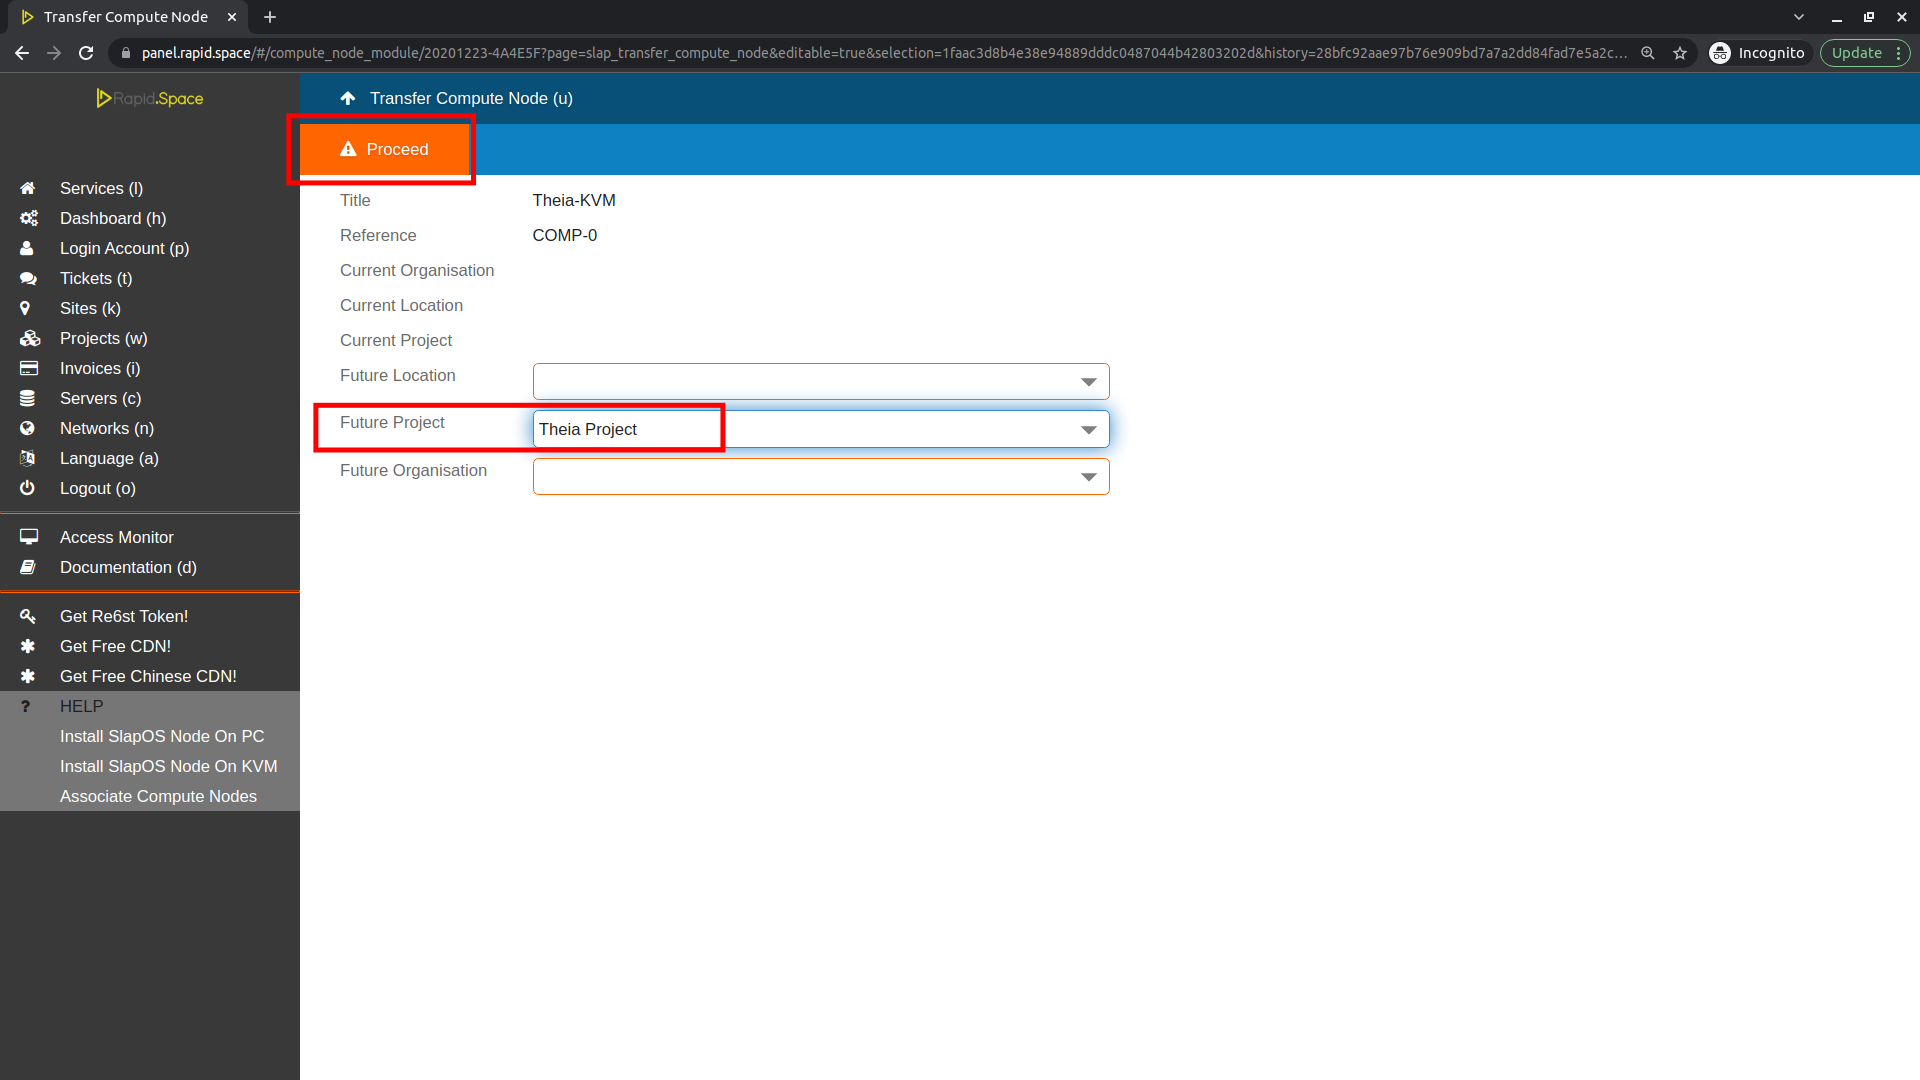Expand Future Location dropdown
This screenshot has height=1080, width=1920.
(1088, 381)
